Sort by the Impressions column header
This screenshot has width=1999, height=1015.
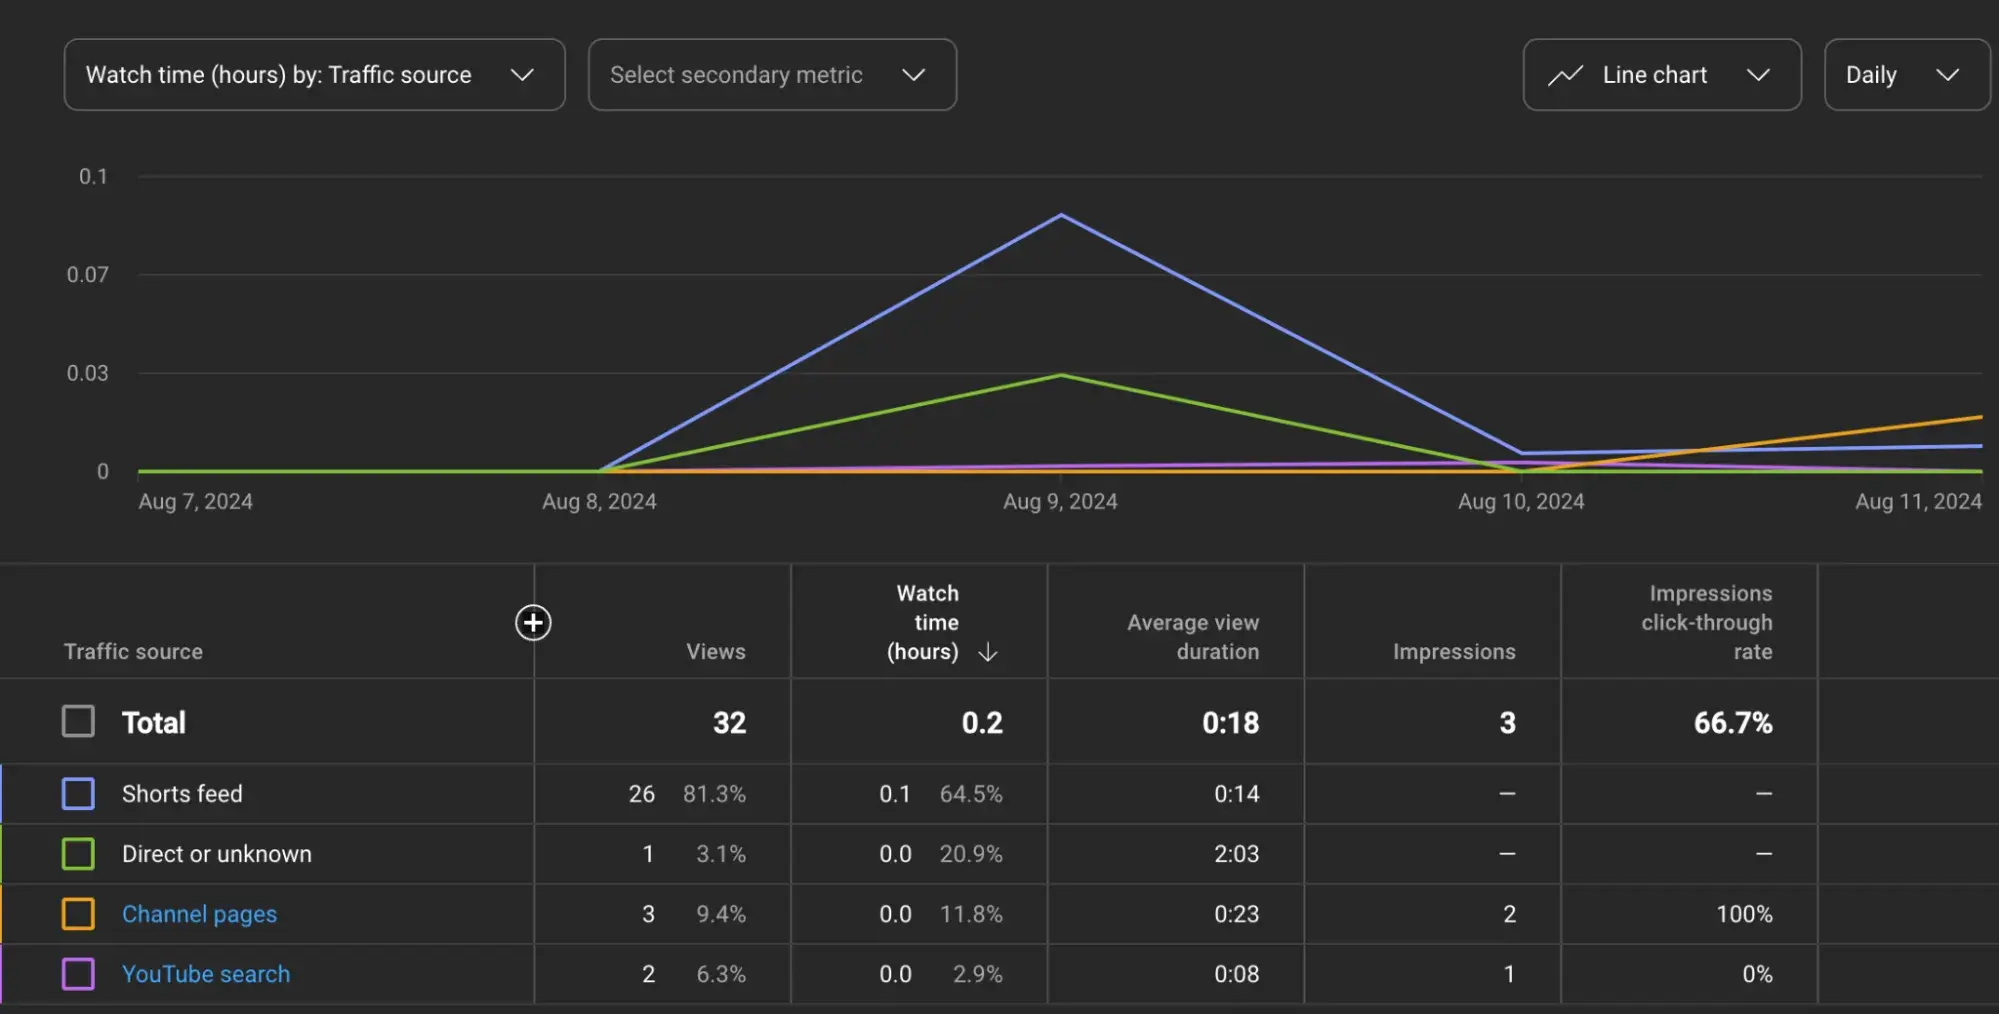(x=1454, y=652)
